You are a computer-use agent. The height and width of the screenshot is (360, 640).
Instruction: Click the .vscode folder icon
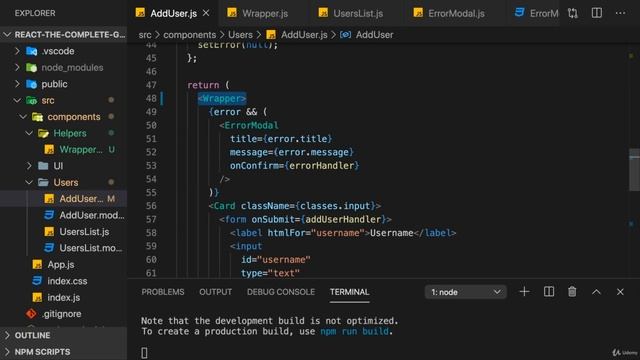coord(31,51)
